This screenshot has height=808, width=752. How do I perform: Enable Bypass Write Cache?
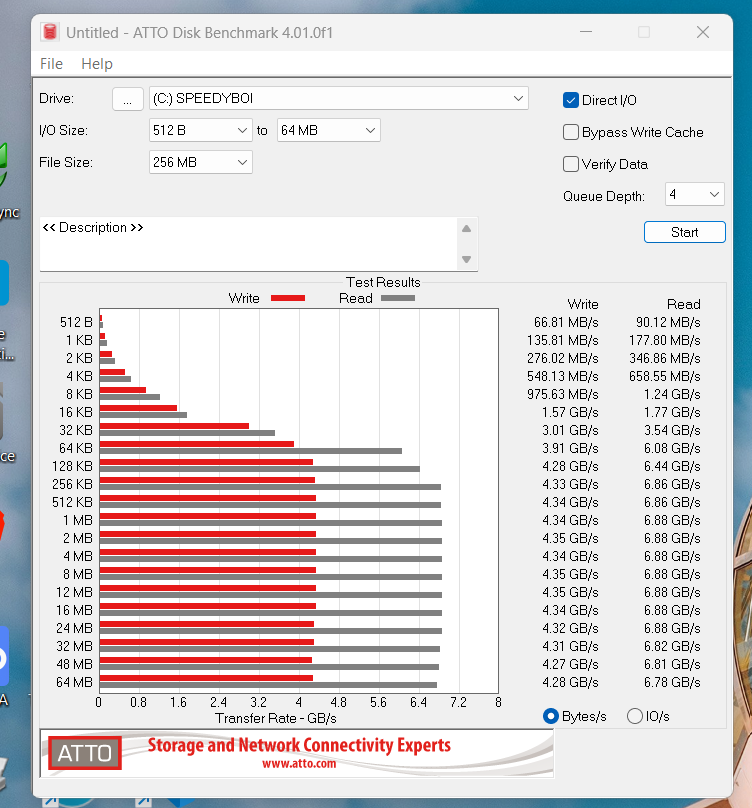(571, 132)
